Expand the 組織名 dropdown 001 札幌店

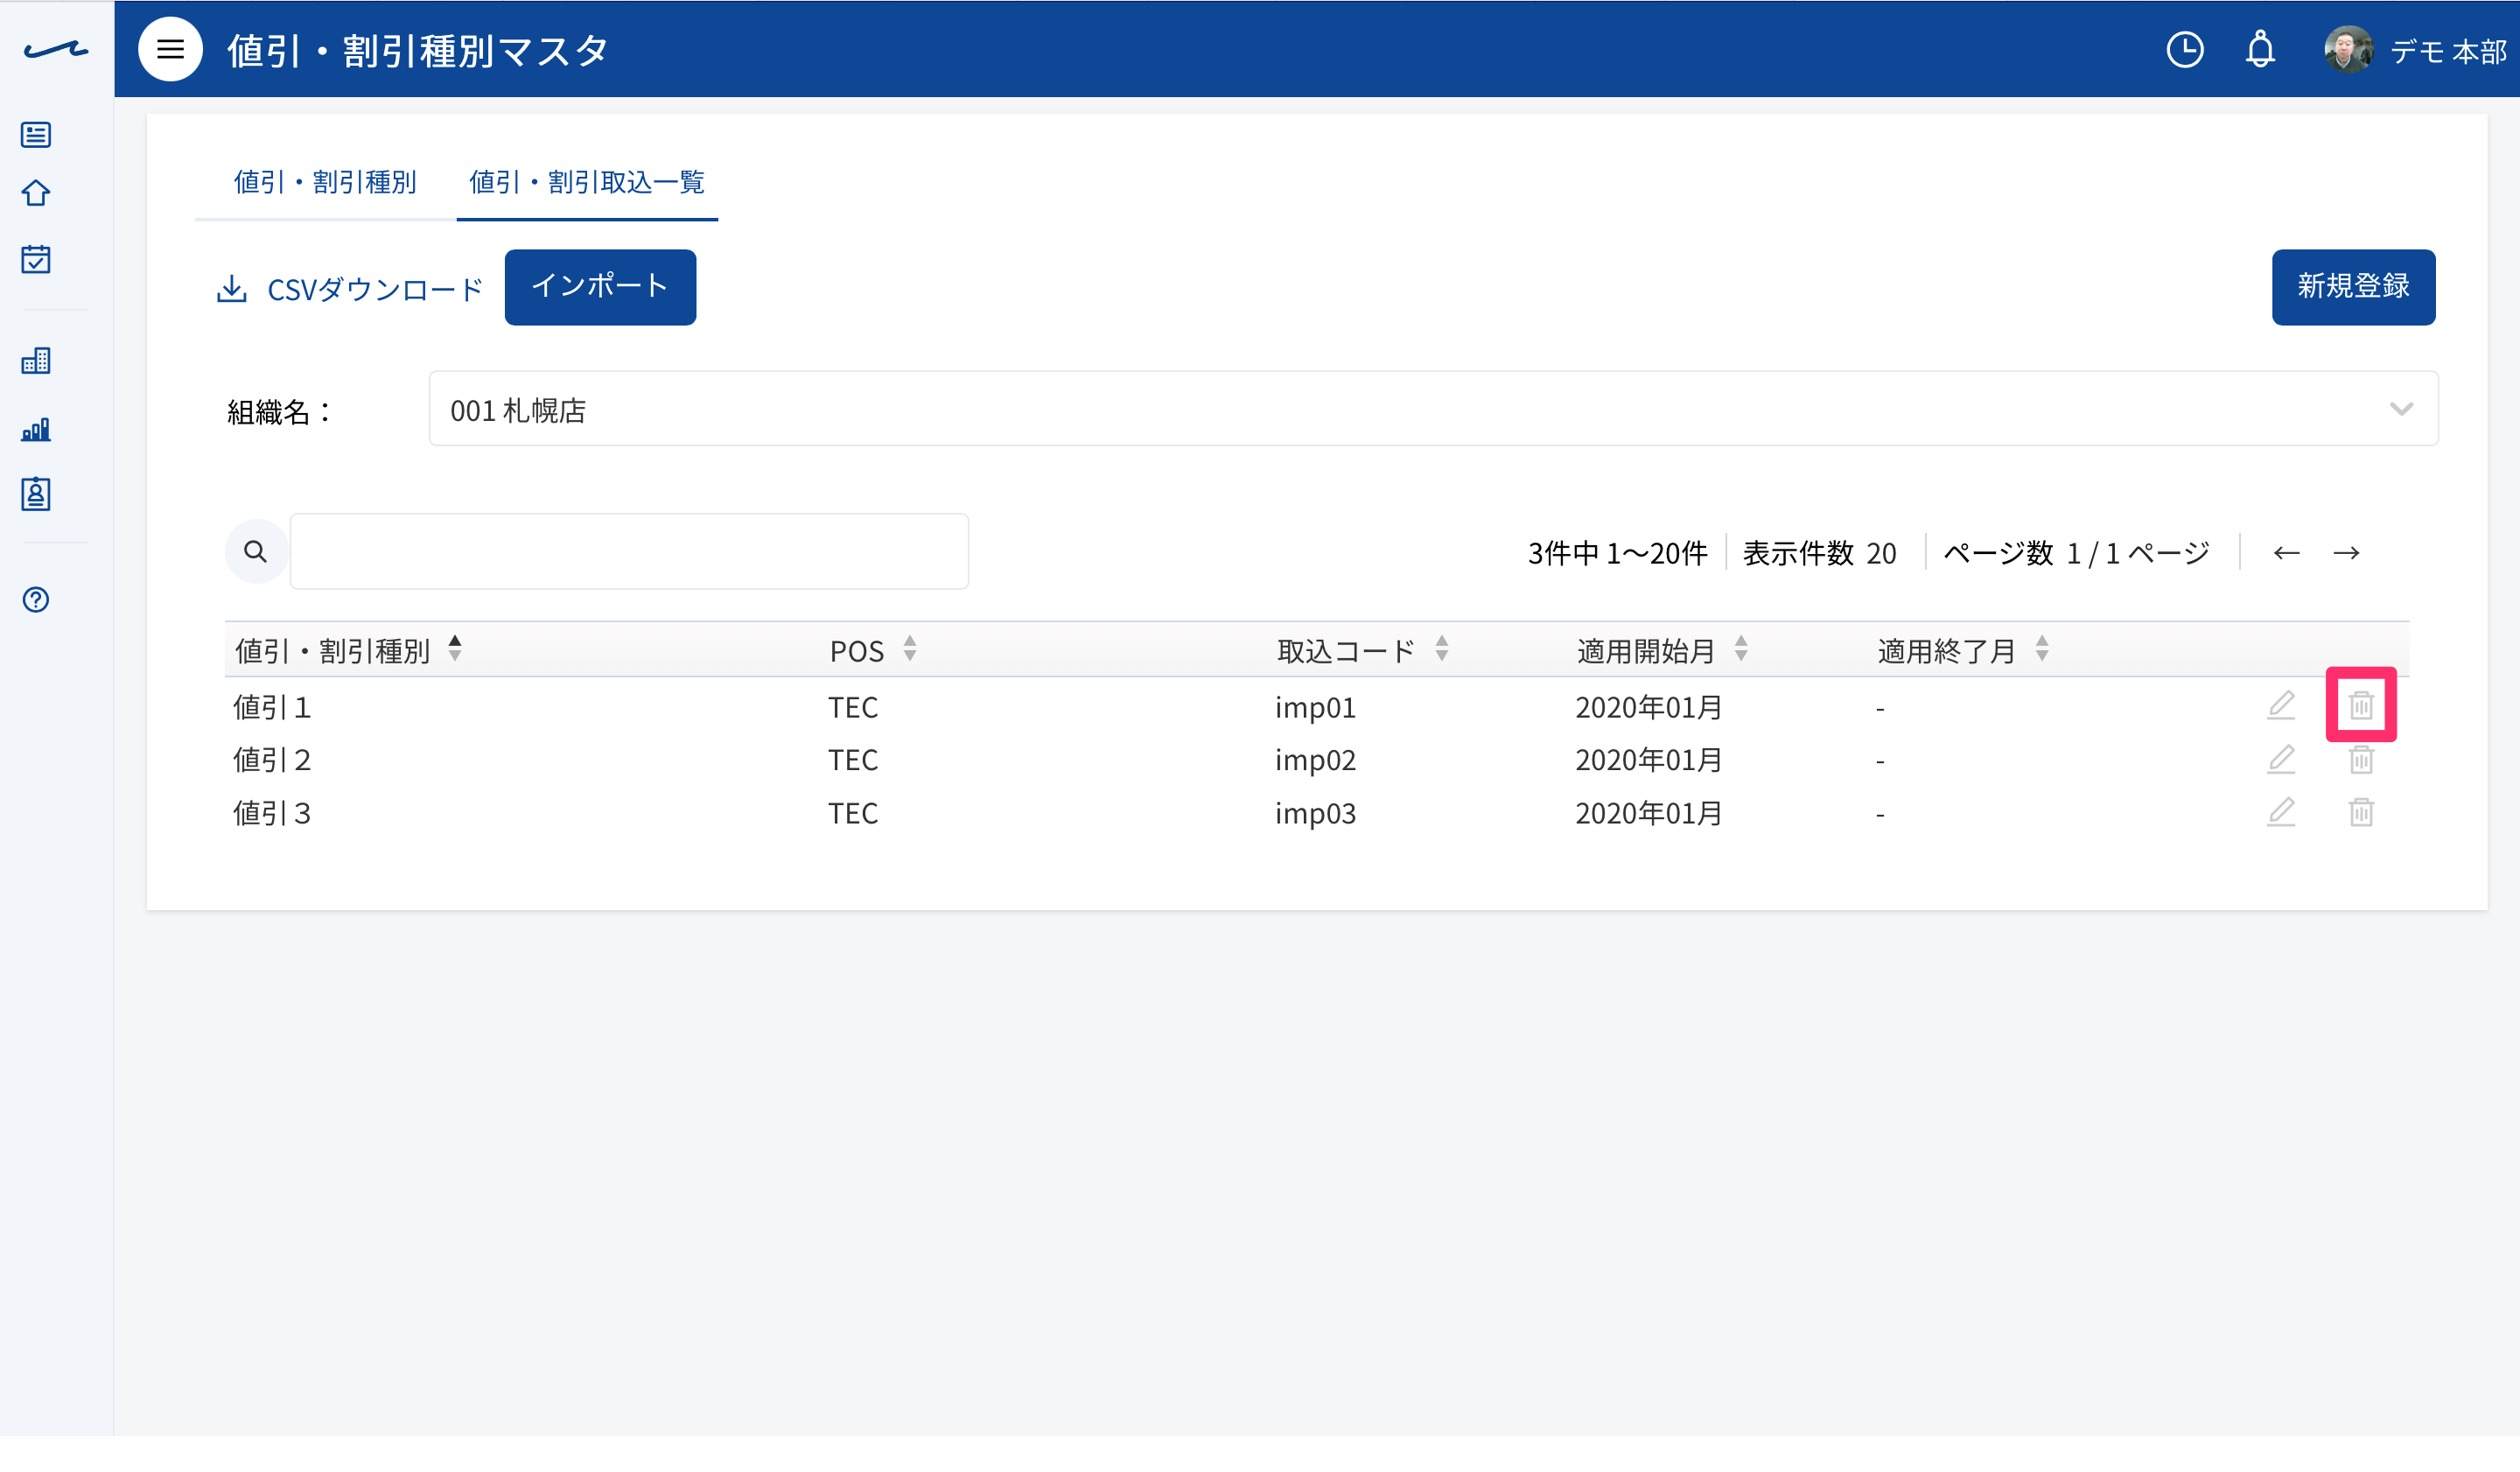click(1433, 408)
